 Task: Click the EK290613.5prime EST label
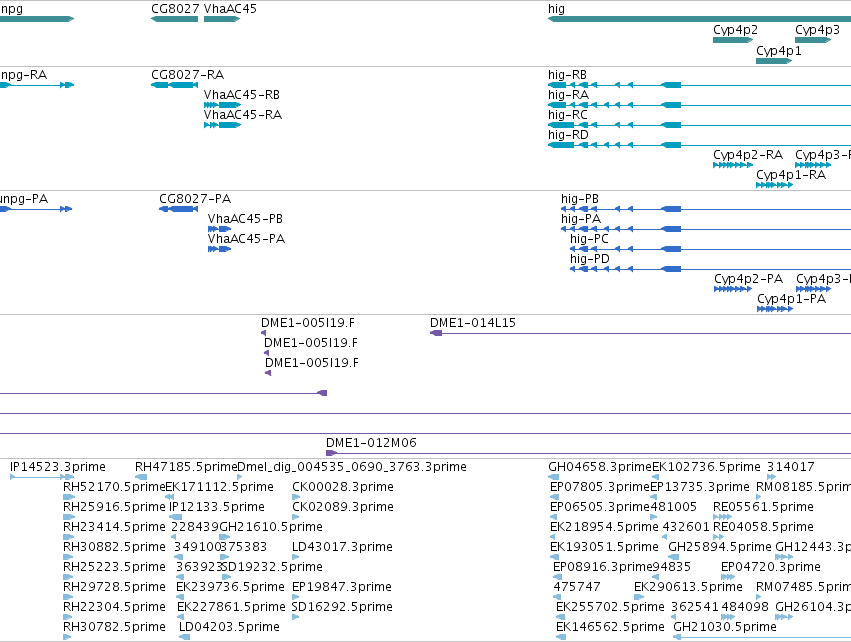(x=688, y=588)
